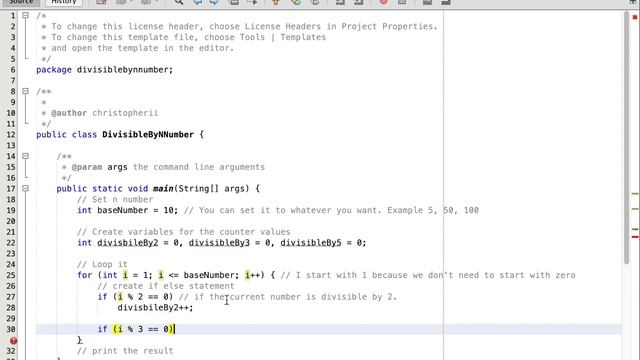Click the 'for' keyword on line 25
The image size is (640, 360).
click(x=84, y=275)
